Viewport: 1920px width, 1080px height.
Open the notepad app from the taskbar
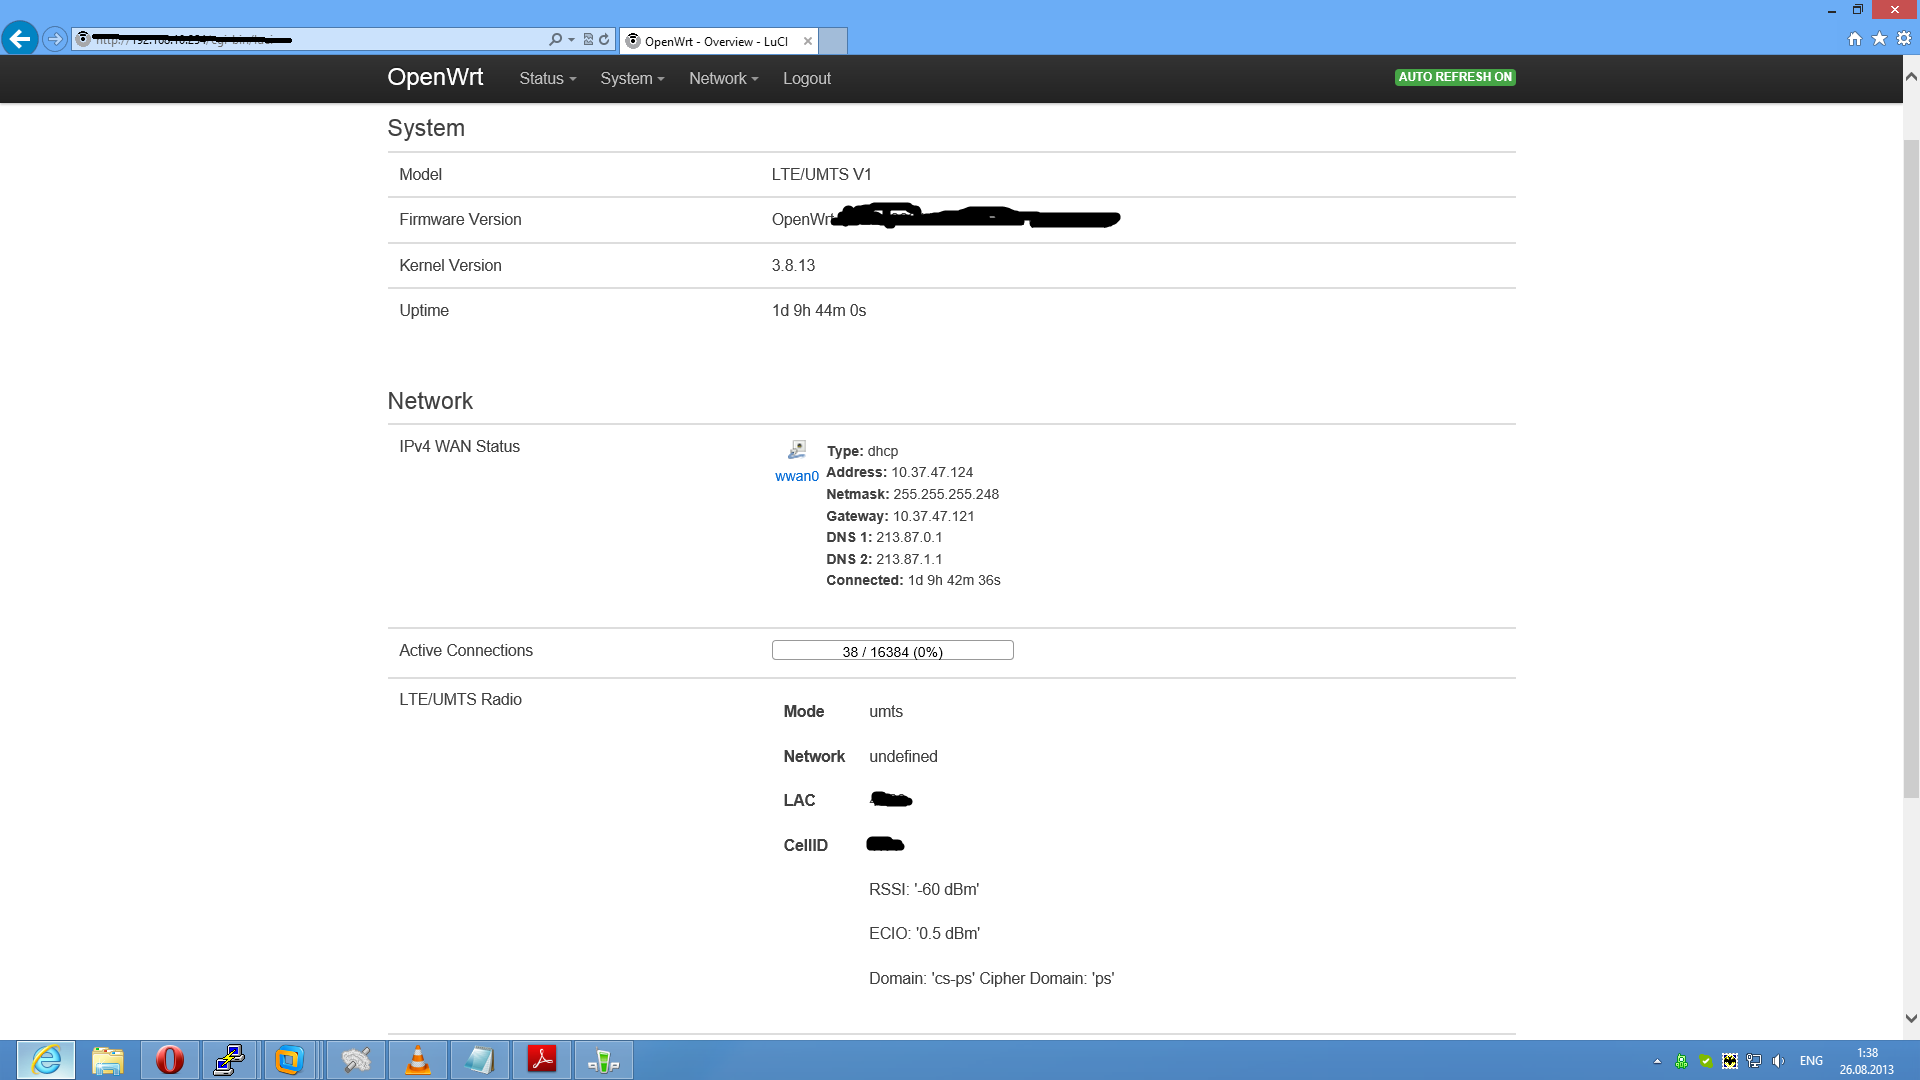[480, 1060]
